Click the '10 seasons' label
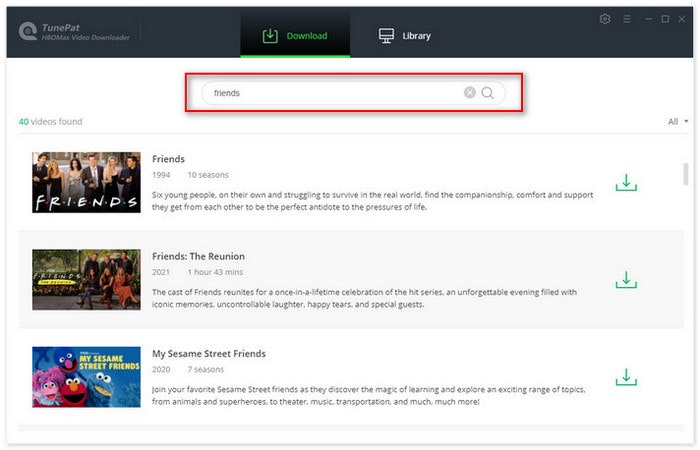Viewport: 700px width, 450px height. tap(208, 175)
